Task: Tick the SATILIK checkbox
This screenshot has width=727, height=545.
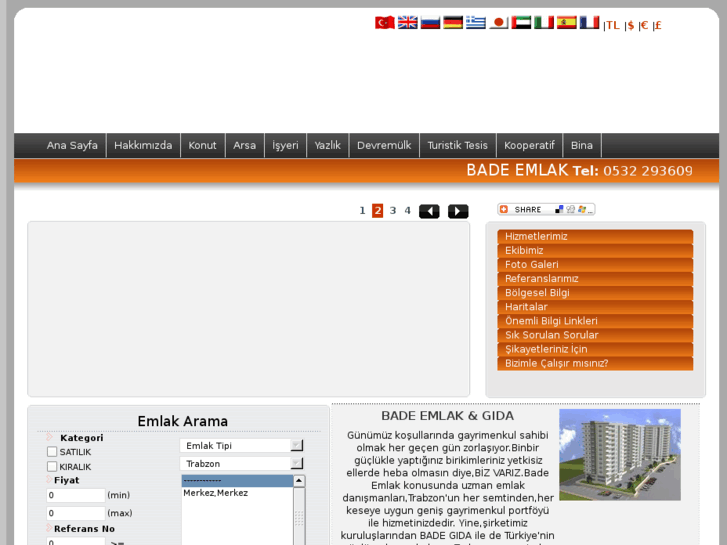Action: 52,452
